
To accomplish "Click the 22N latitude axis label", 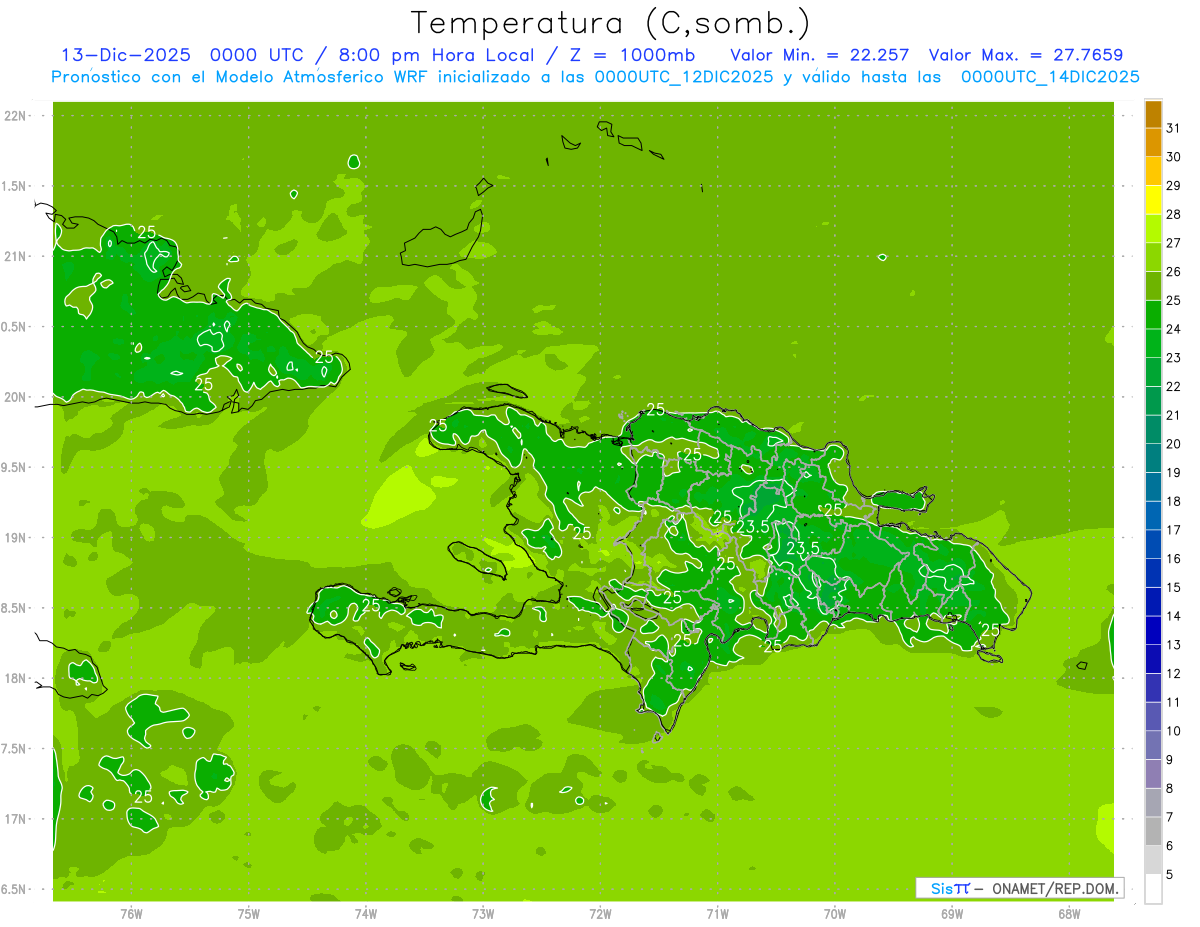I will coord(16,116).
